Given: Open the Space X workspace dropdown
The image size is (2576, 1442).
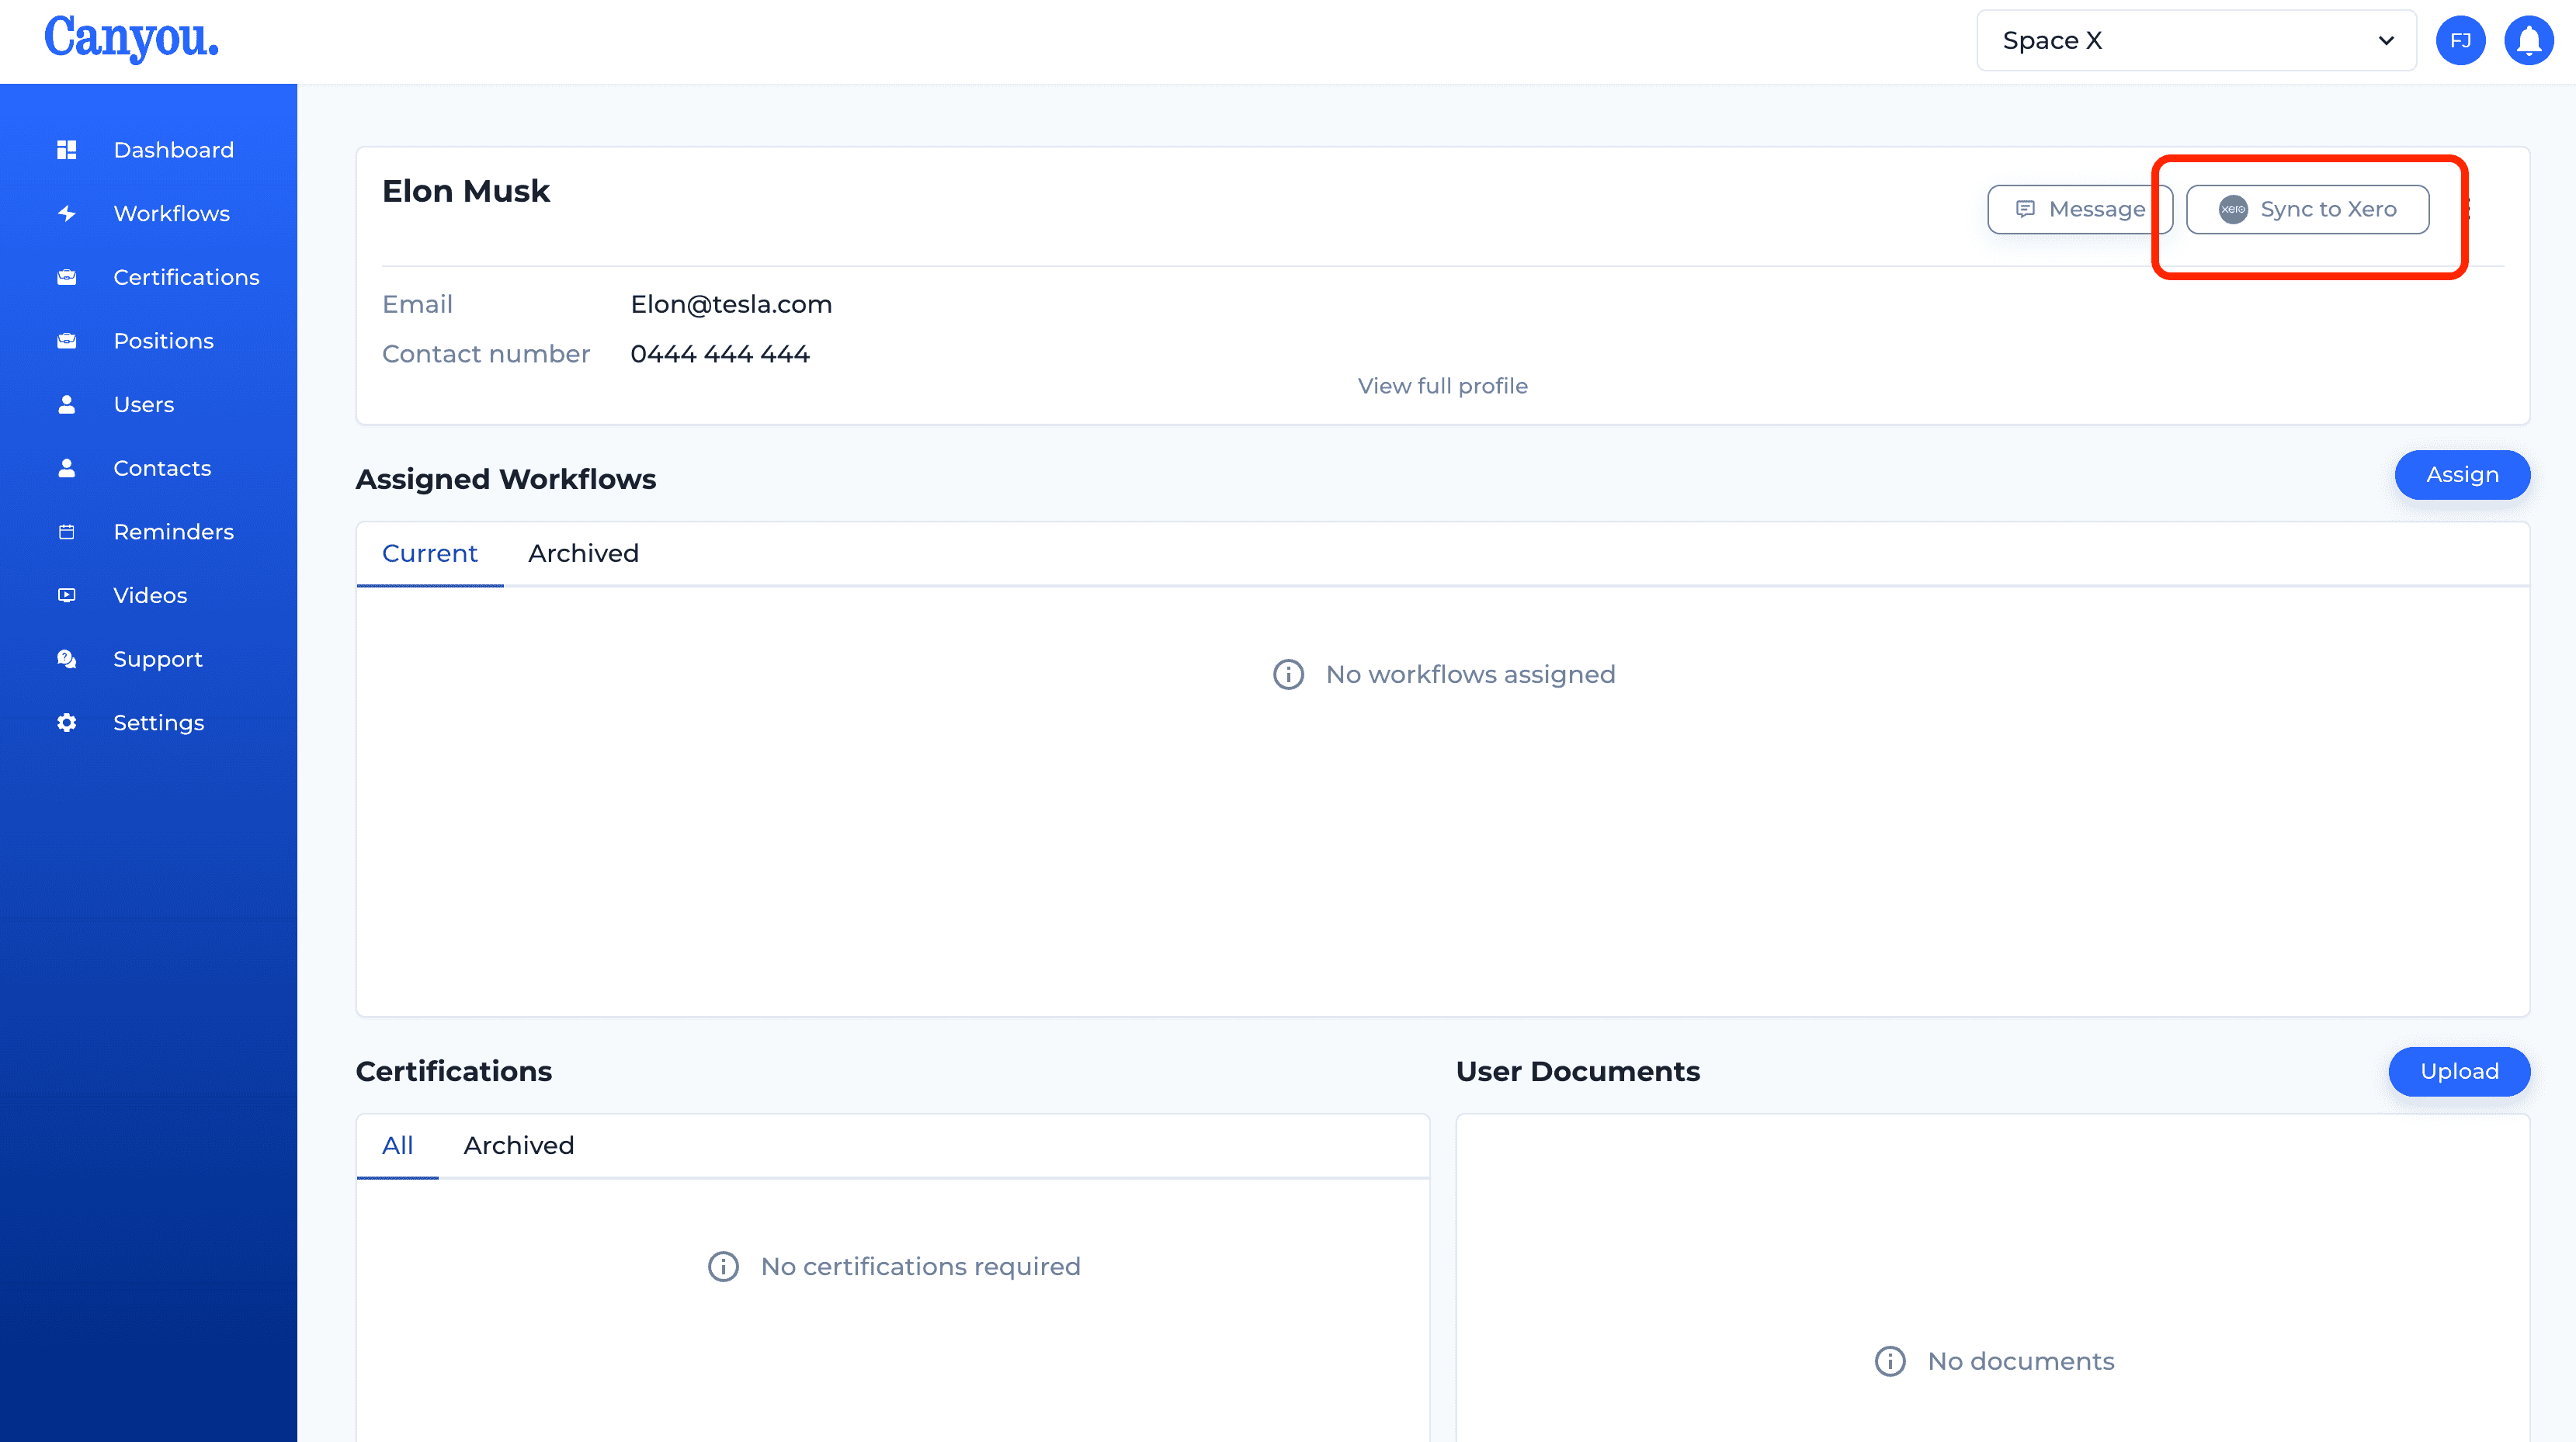Looking at the screenshot, I should pyautogui.click(x=2196, y=41).
